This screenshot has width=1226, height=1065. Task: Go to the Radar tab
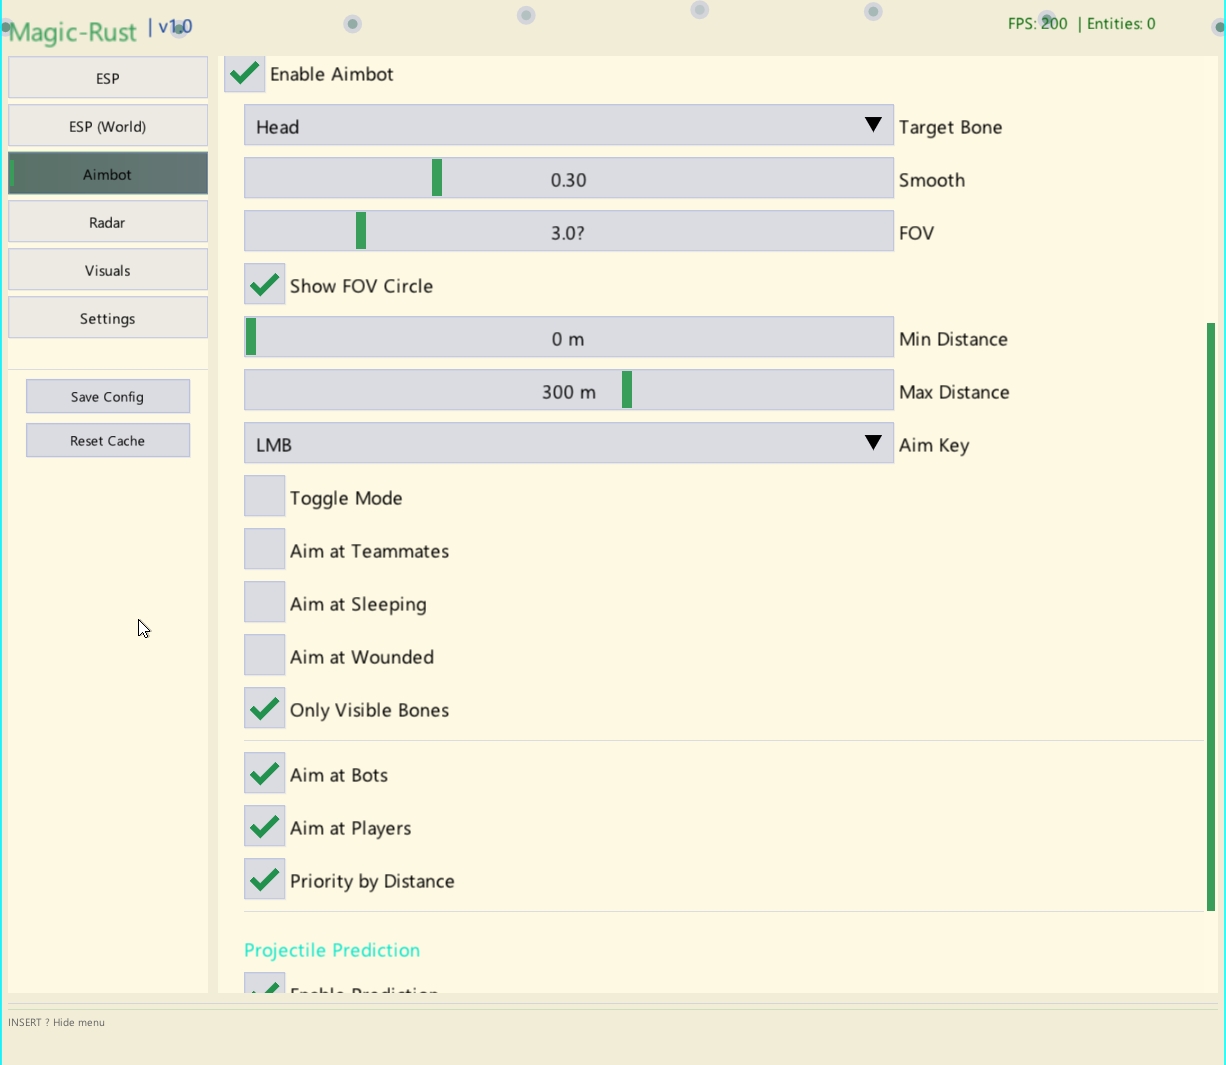[x=108, y=222]
